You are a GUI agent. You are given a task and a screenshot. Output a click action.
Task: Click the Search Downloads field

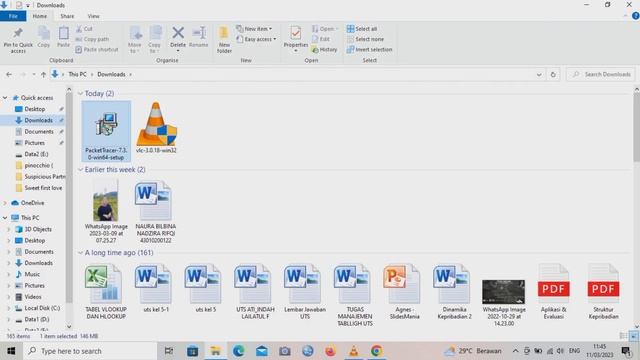tap(600, 74)
